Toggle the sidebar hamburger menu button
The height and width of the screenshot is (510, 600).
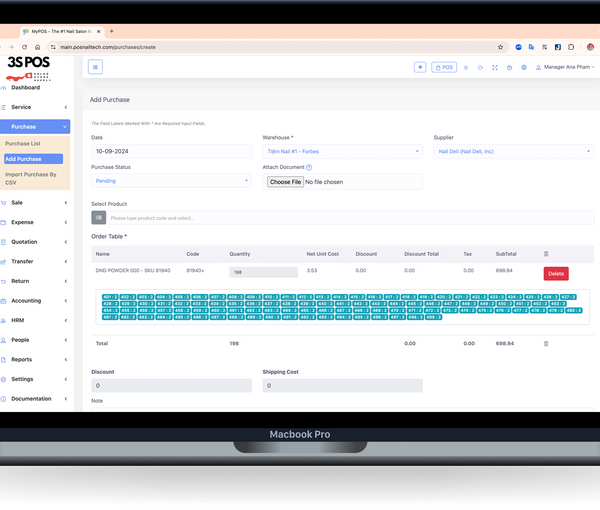coord(96,67)
